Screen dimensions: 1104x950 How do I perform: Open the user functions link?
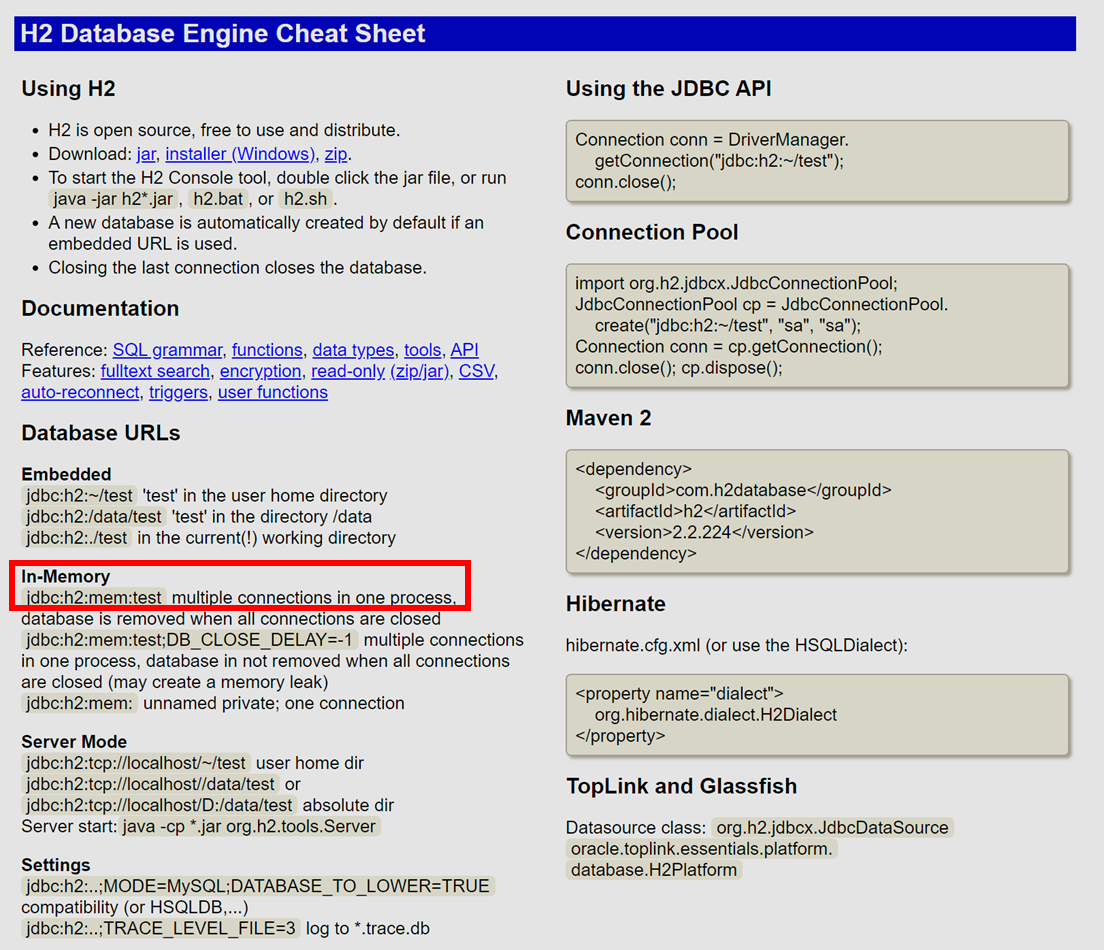click(273, 392)
